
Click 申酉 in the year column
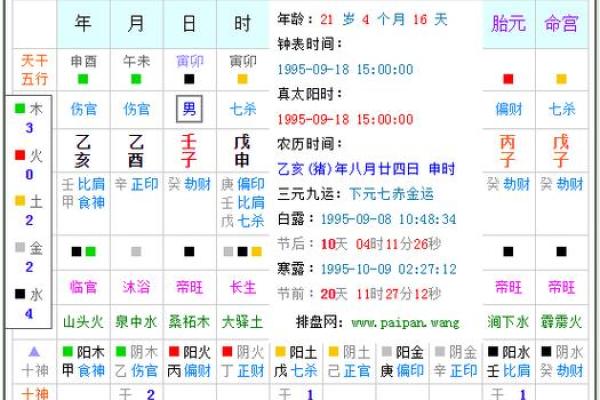(84, 61)
